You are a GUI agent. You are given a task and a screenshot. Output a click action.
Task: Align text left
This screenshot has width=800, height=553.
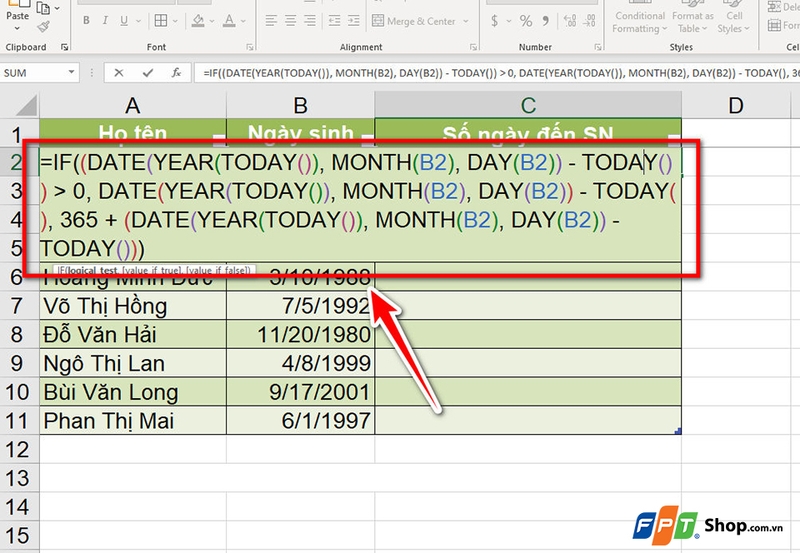pos(271,20)
